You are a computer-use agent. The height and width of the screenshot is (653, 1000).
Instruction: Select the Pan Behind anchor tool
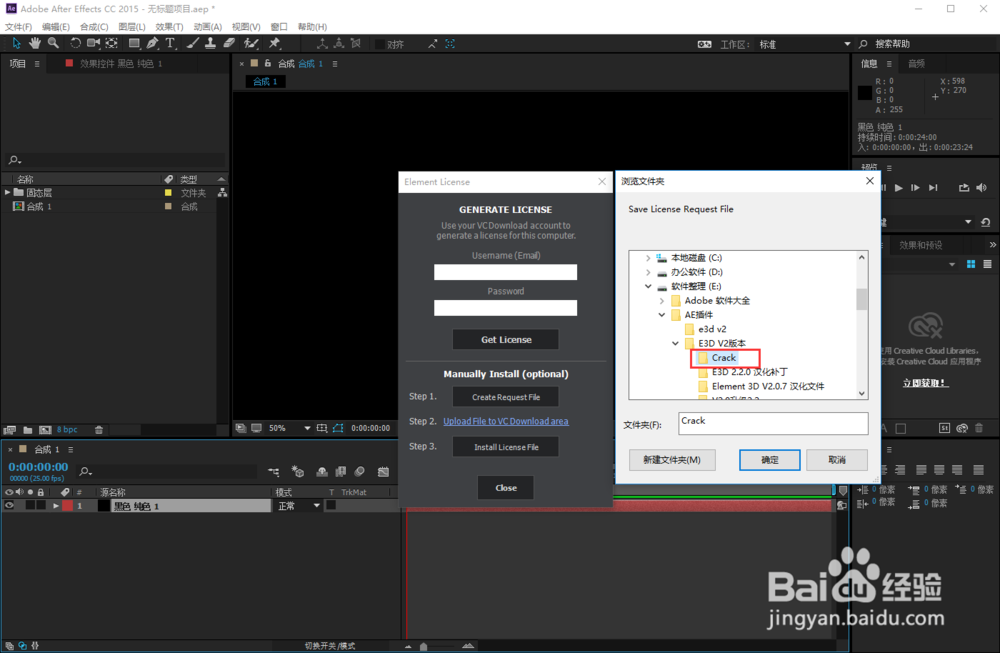(112, 43)
